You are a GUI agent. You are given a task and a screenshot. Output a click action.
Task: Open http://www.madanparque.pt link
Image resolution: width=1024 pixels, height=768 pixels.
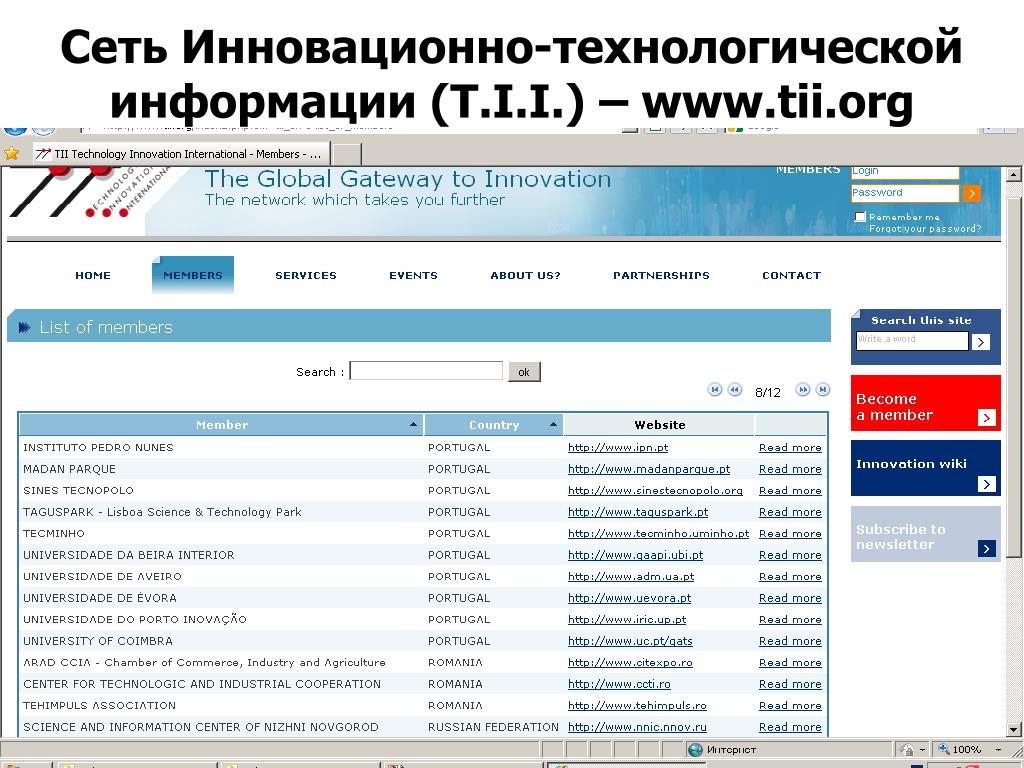tap(648, 469)
